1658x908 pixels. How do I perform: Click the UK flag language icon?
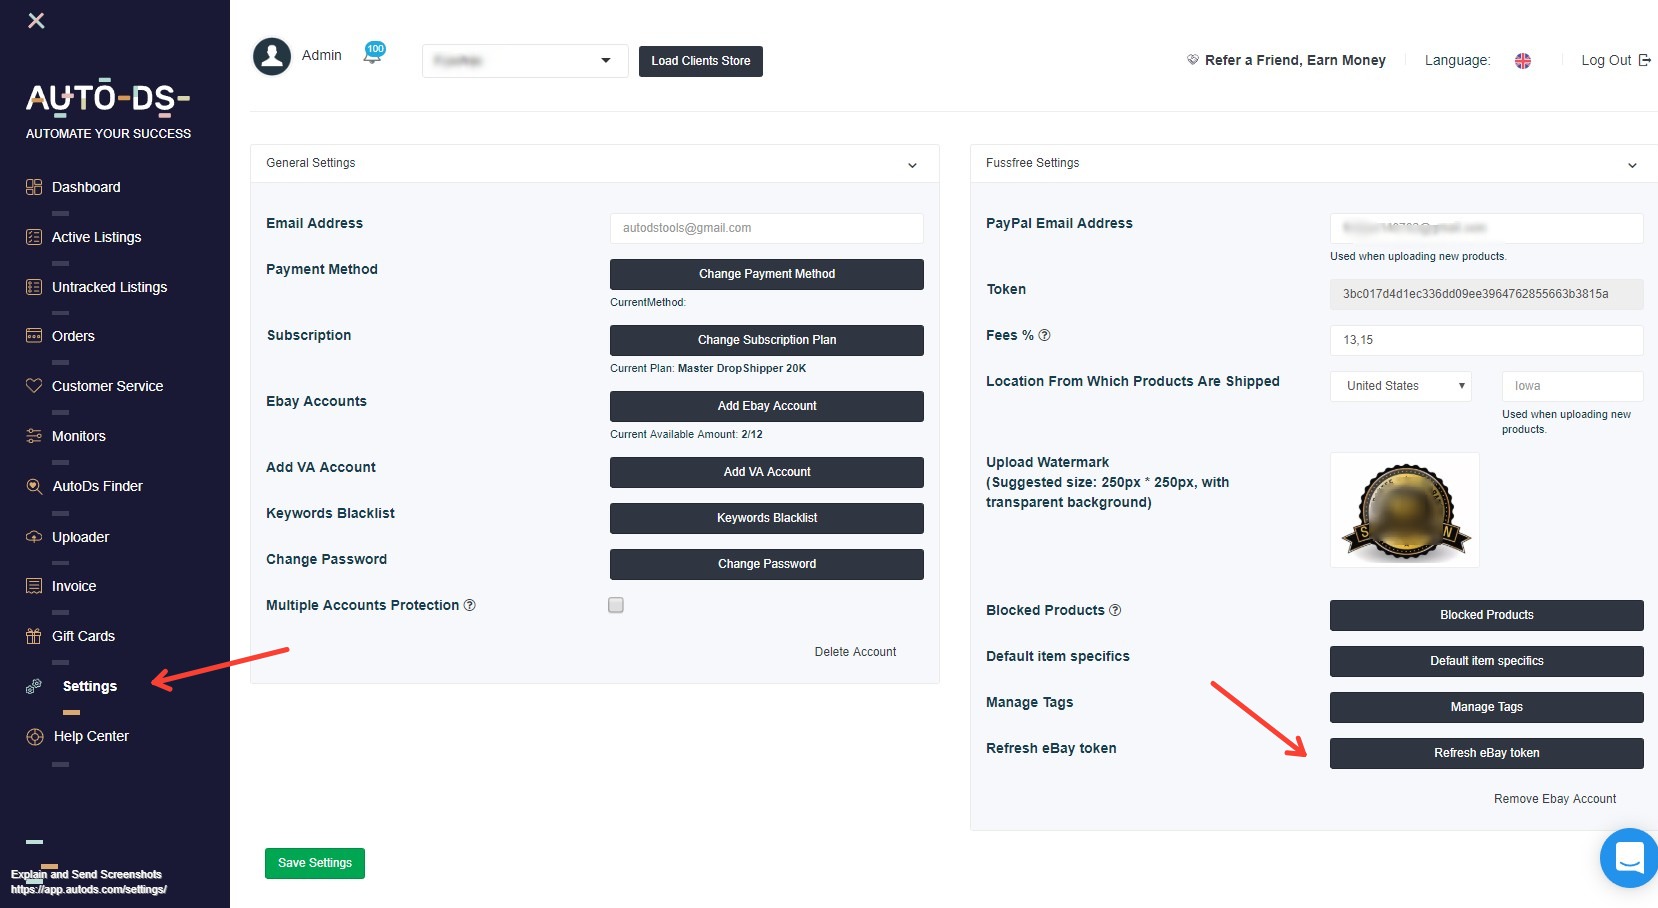[1523, 61]
